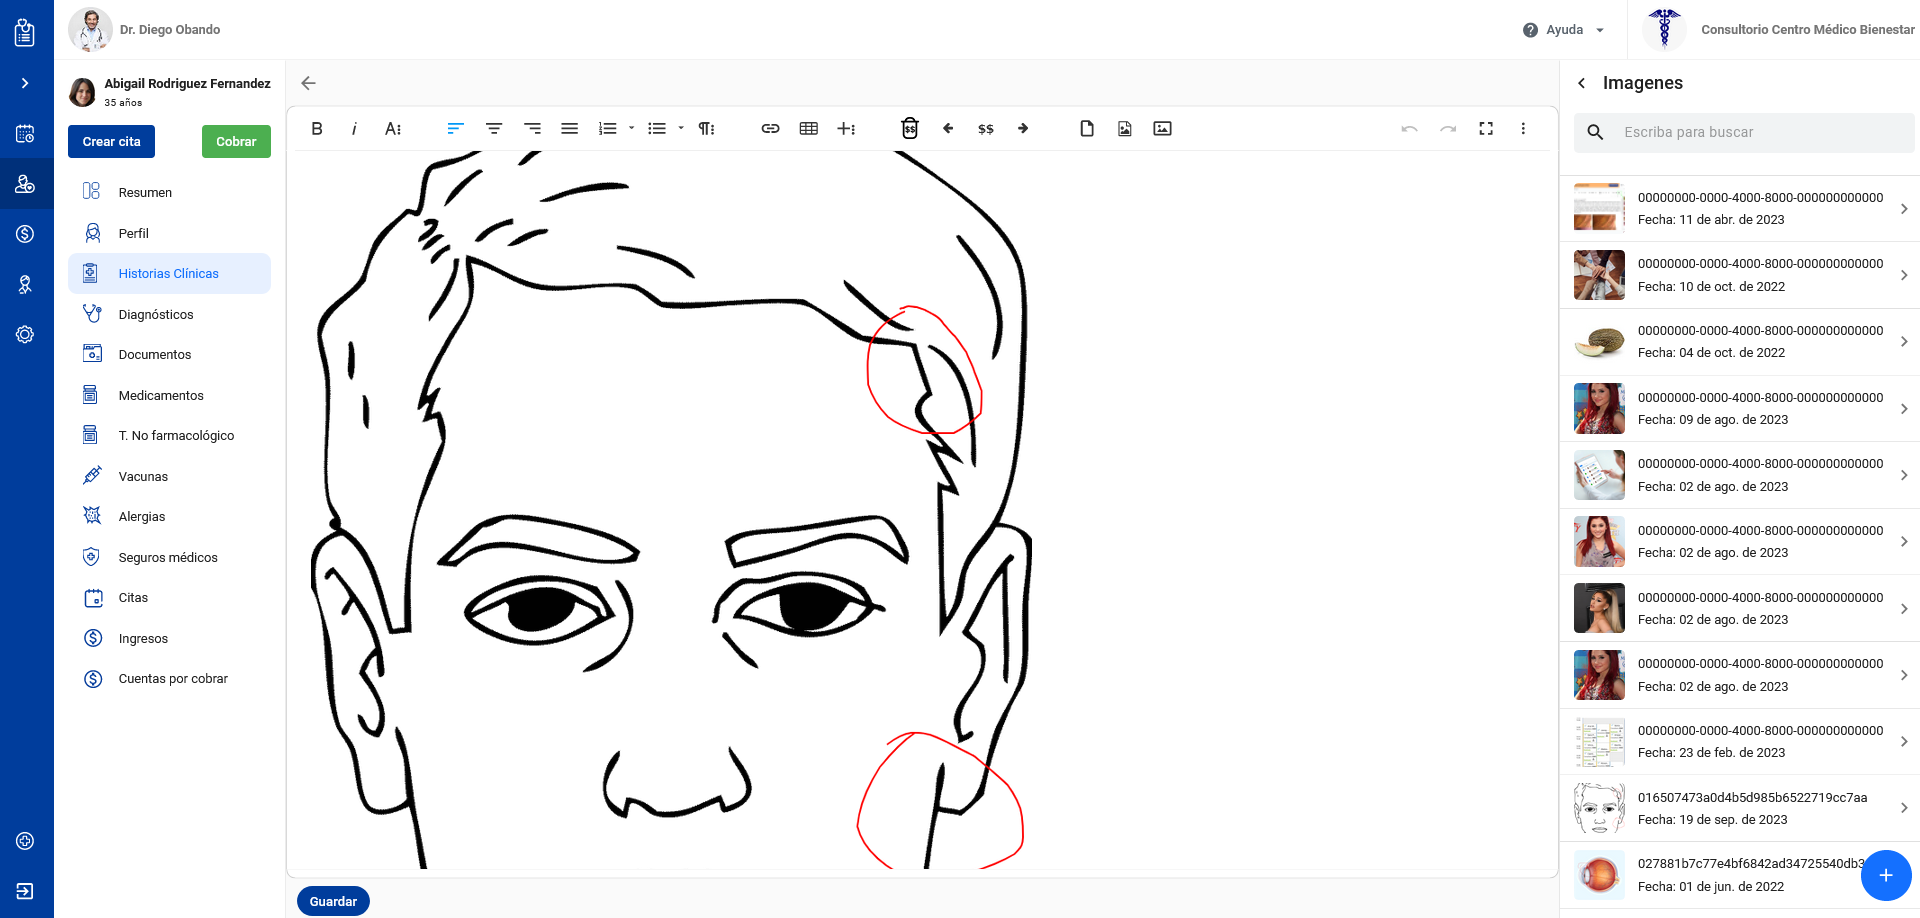Center align the text
Screen dimensions: 1920x918
tap(494, 129)
